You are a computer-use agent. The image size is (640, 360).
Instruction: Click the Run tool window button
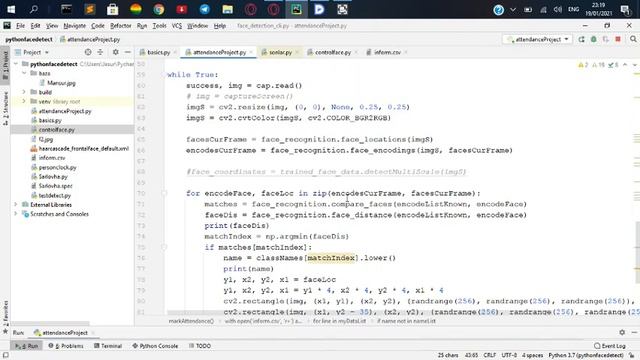(27, 346)
